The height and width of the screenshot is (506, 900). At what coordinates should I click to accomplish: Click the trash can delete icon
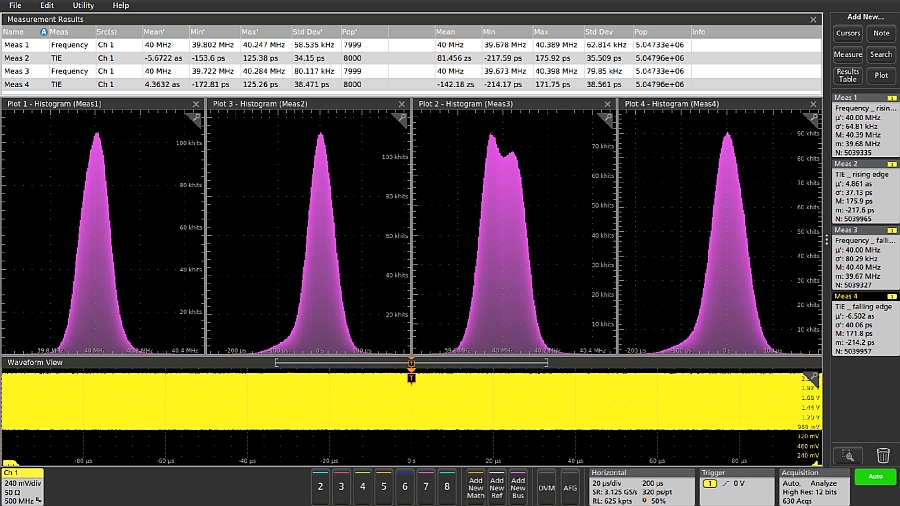(883, 455)
